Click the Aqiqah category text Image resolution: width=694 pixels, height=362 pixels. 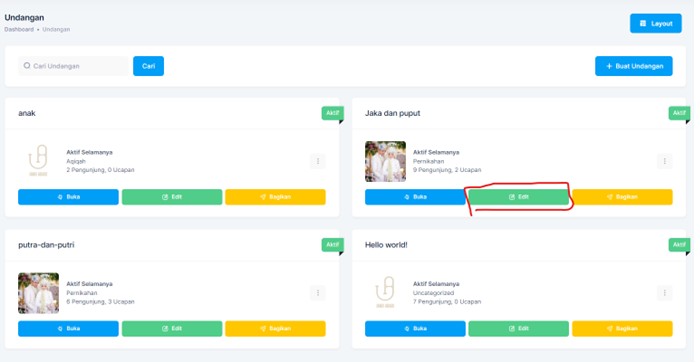click(76, 161)
